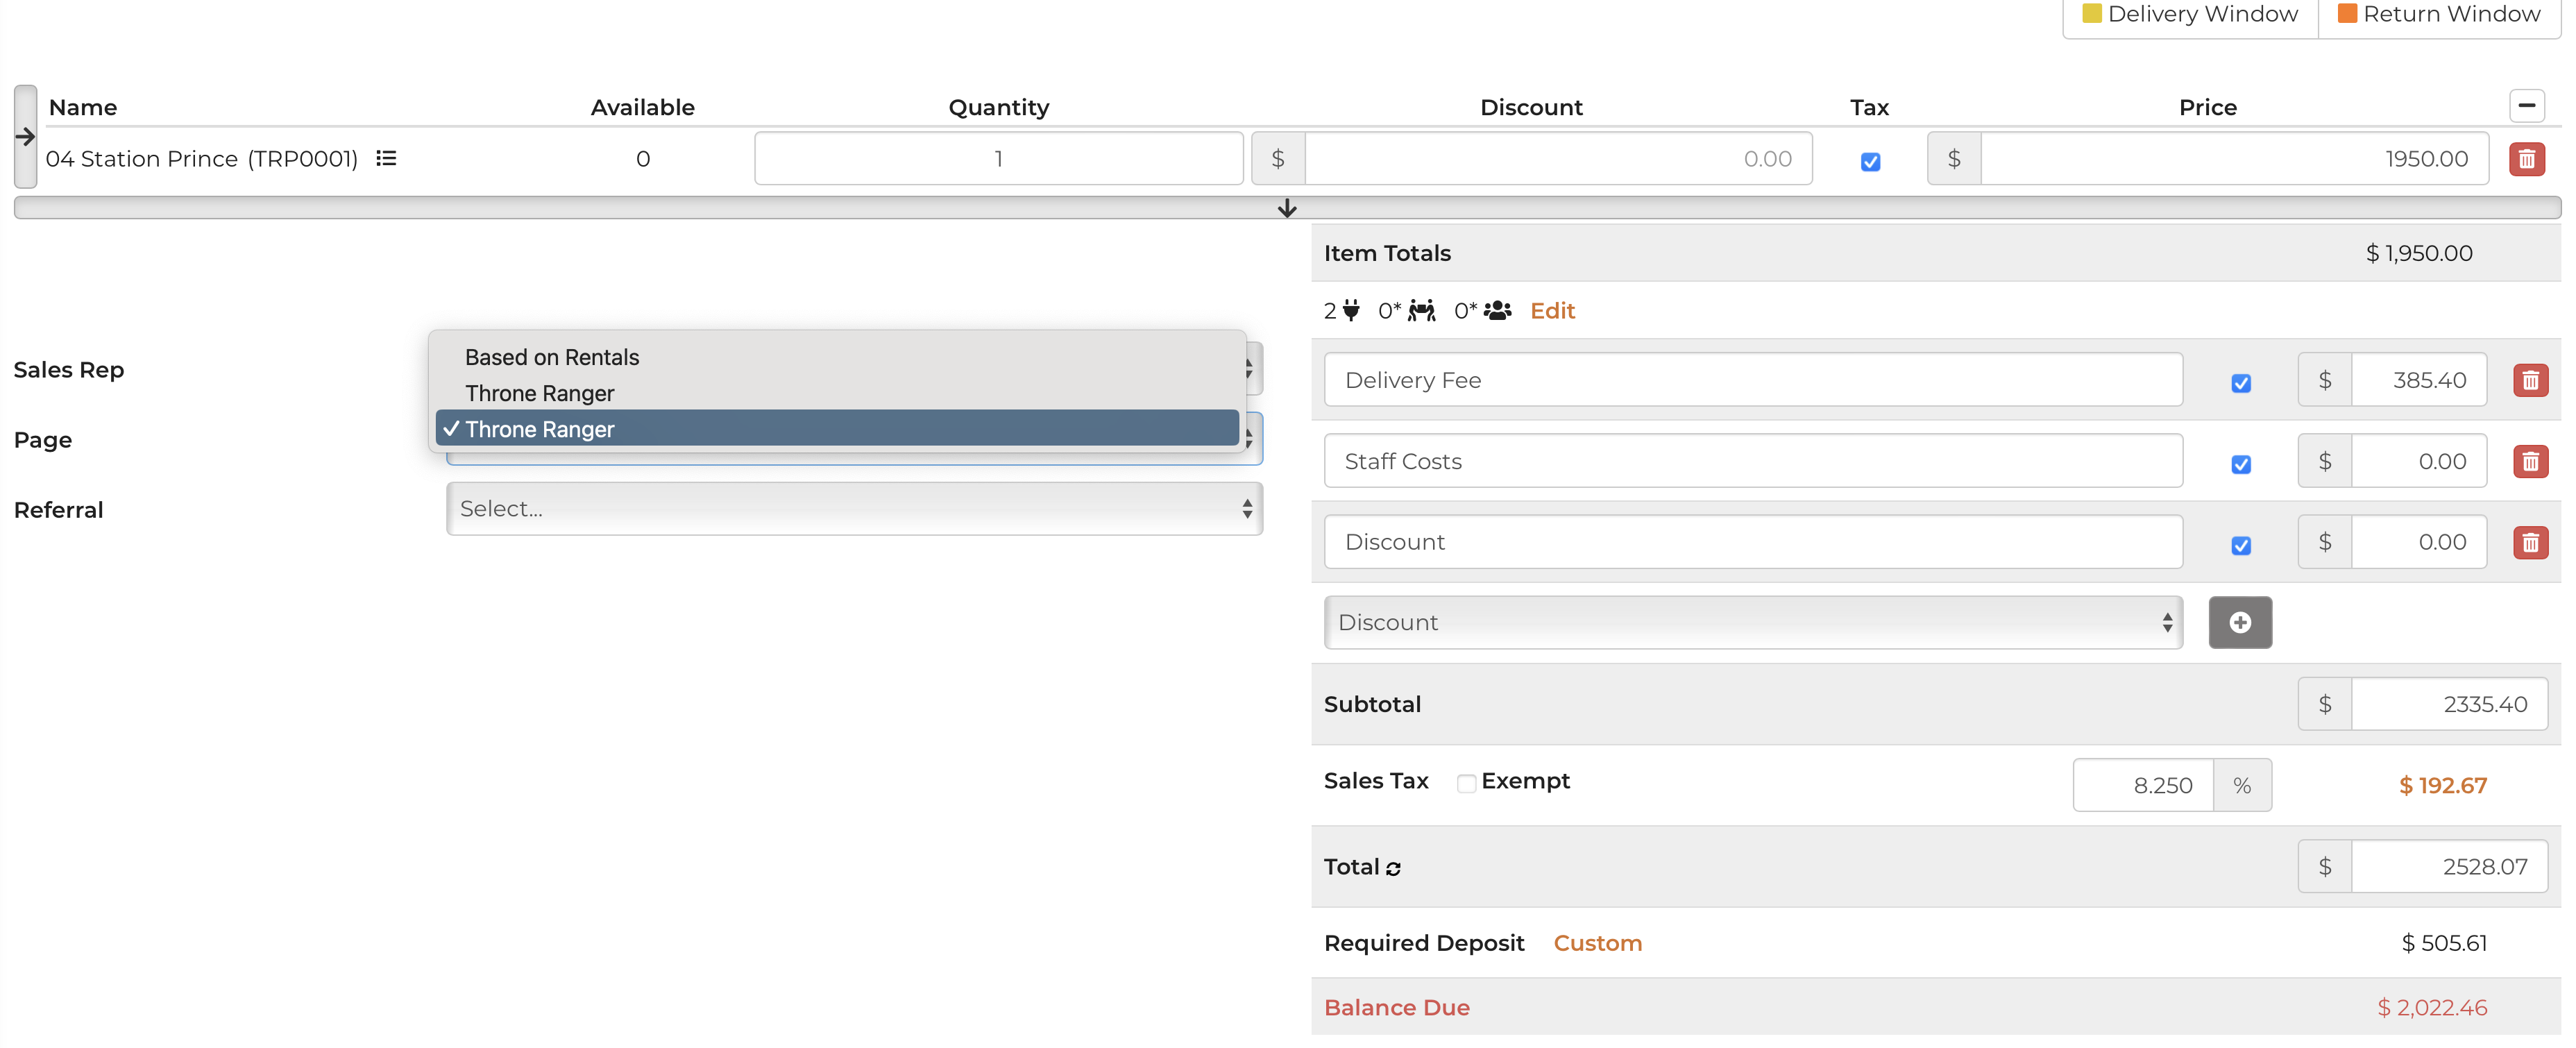Image resolution: width=2576 pixels, height=1048 pixels.
Task: Enable the Sales Tax Exempt checkbox
Action: coord(1466,783)
